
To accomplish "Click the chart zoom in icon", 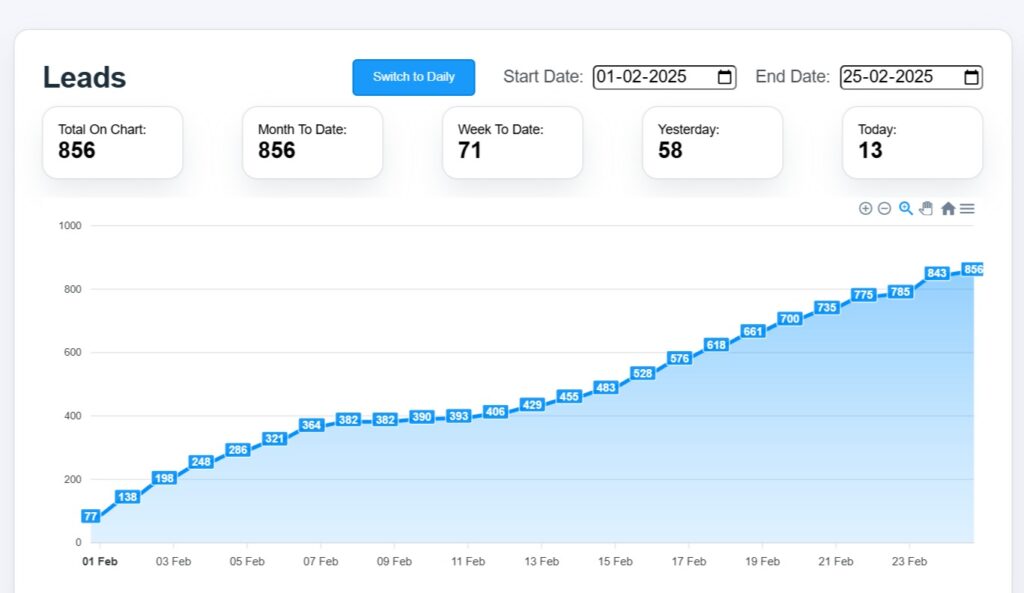I will pos(865,208).
